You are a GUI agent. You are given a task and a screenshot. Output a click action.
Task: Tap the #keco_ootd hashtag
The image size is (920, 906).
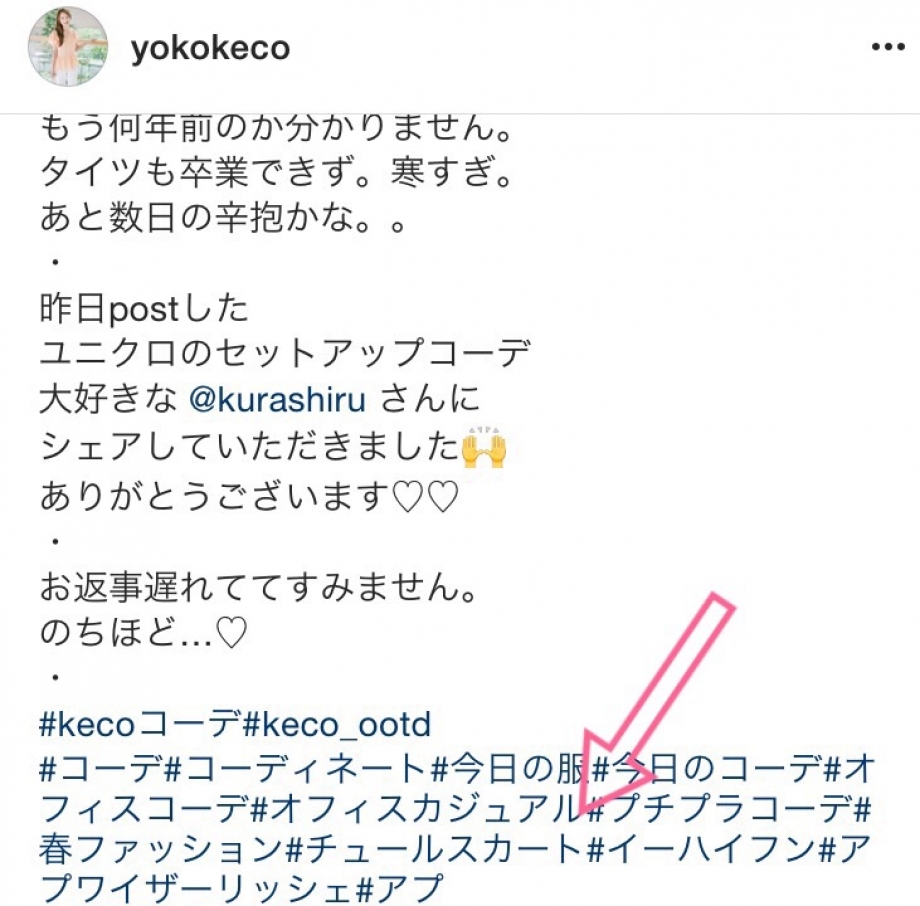pos(336,725)
